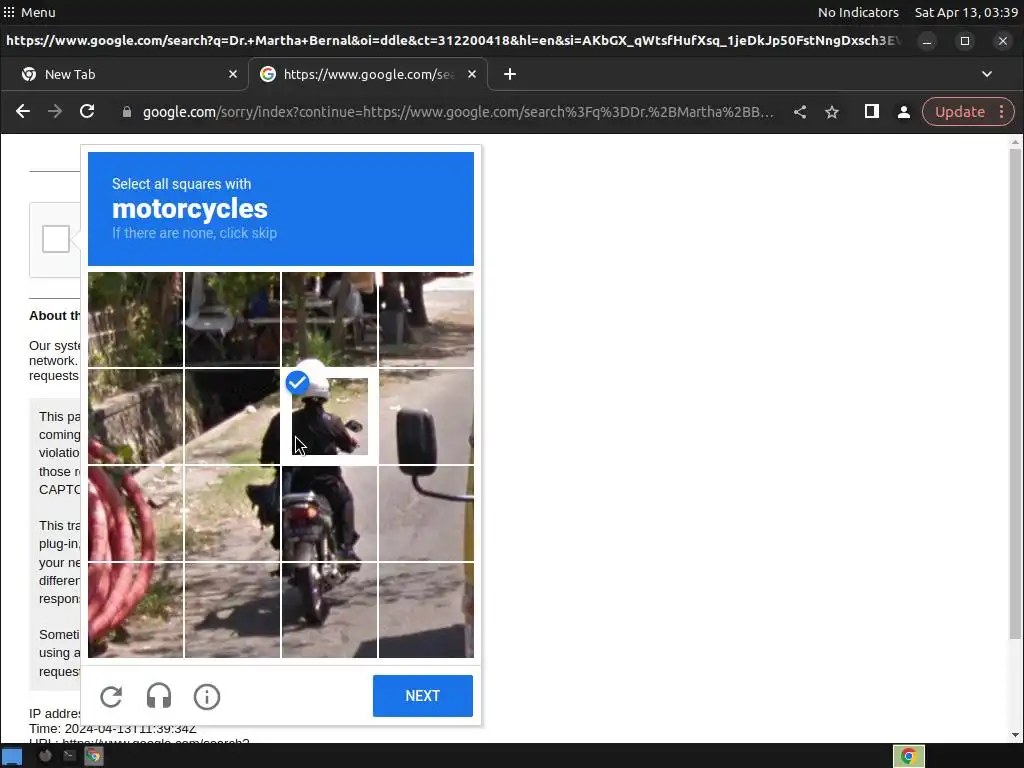Click the Chrome tray icon at bottom right
Viewport: 1024px width, 768px height.
[908, 756]
